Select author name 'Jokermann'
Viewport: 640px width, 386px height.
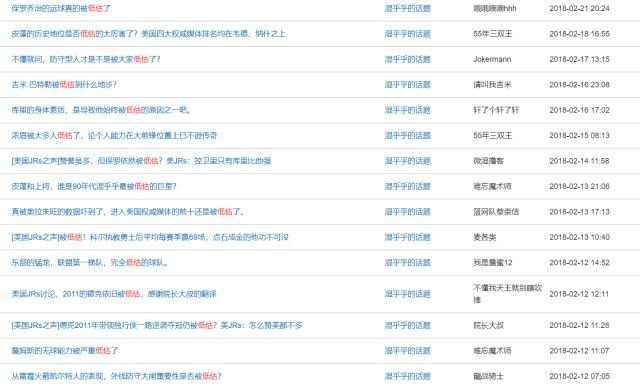click(492, 59)
